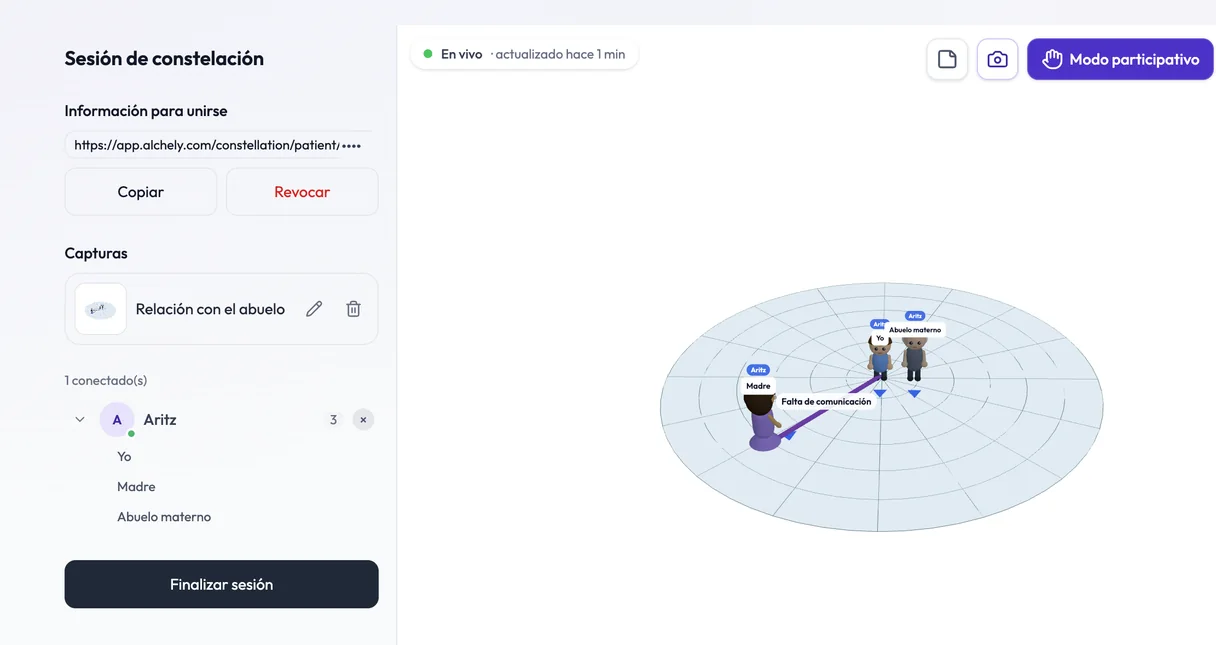Screen dimensions: 1216x645
Task: Delete the 'Relación con el abuelo' capture
Action: [x=353, y=309]
